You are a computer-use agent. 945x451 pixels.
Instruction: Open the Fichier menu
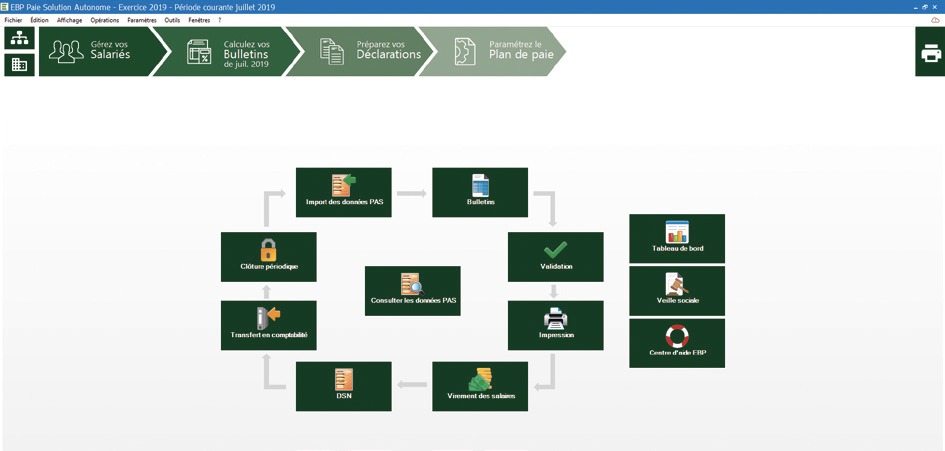coord(13,20)
